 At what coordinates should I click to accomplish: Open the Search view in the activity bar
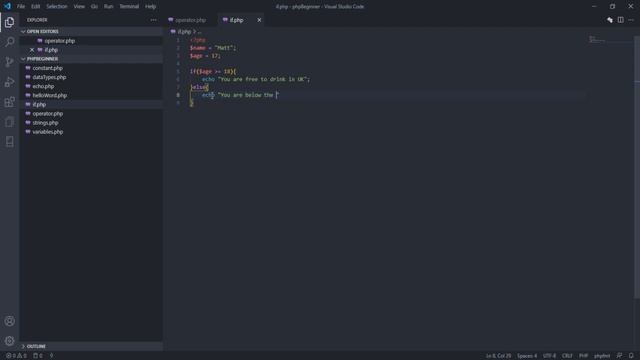(9, 42)
